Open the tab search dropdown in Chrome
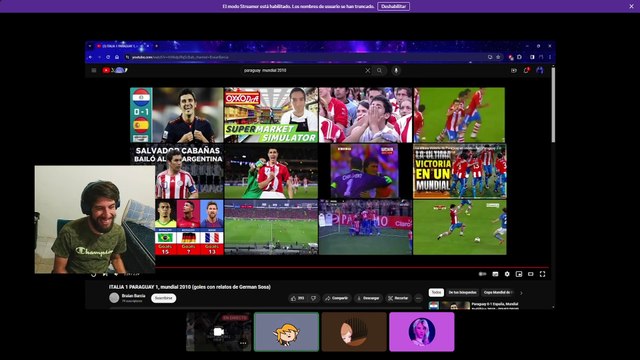This screenshot has height=360, width=640. click(x=90, y=46)
